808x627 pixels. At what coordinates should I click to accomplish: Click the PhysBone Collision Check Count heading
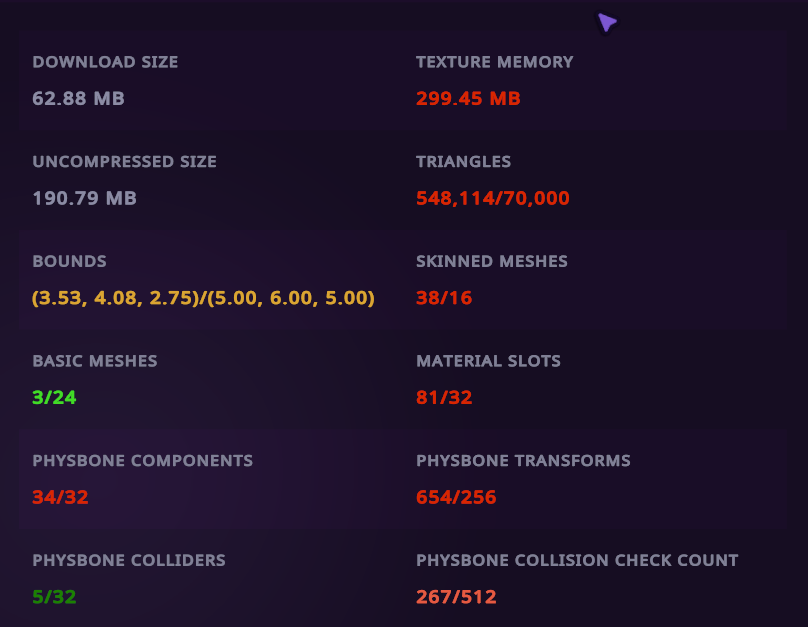[x=577, y=561]
